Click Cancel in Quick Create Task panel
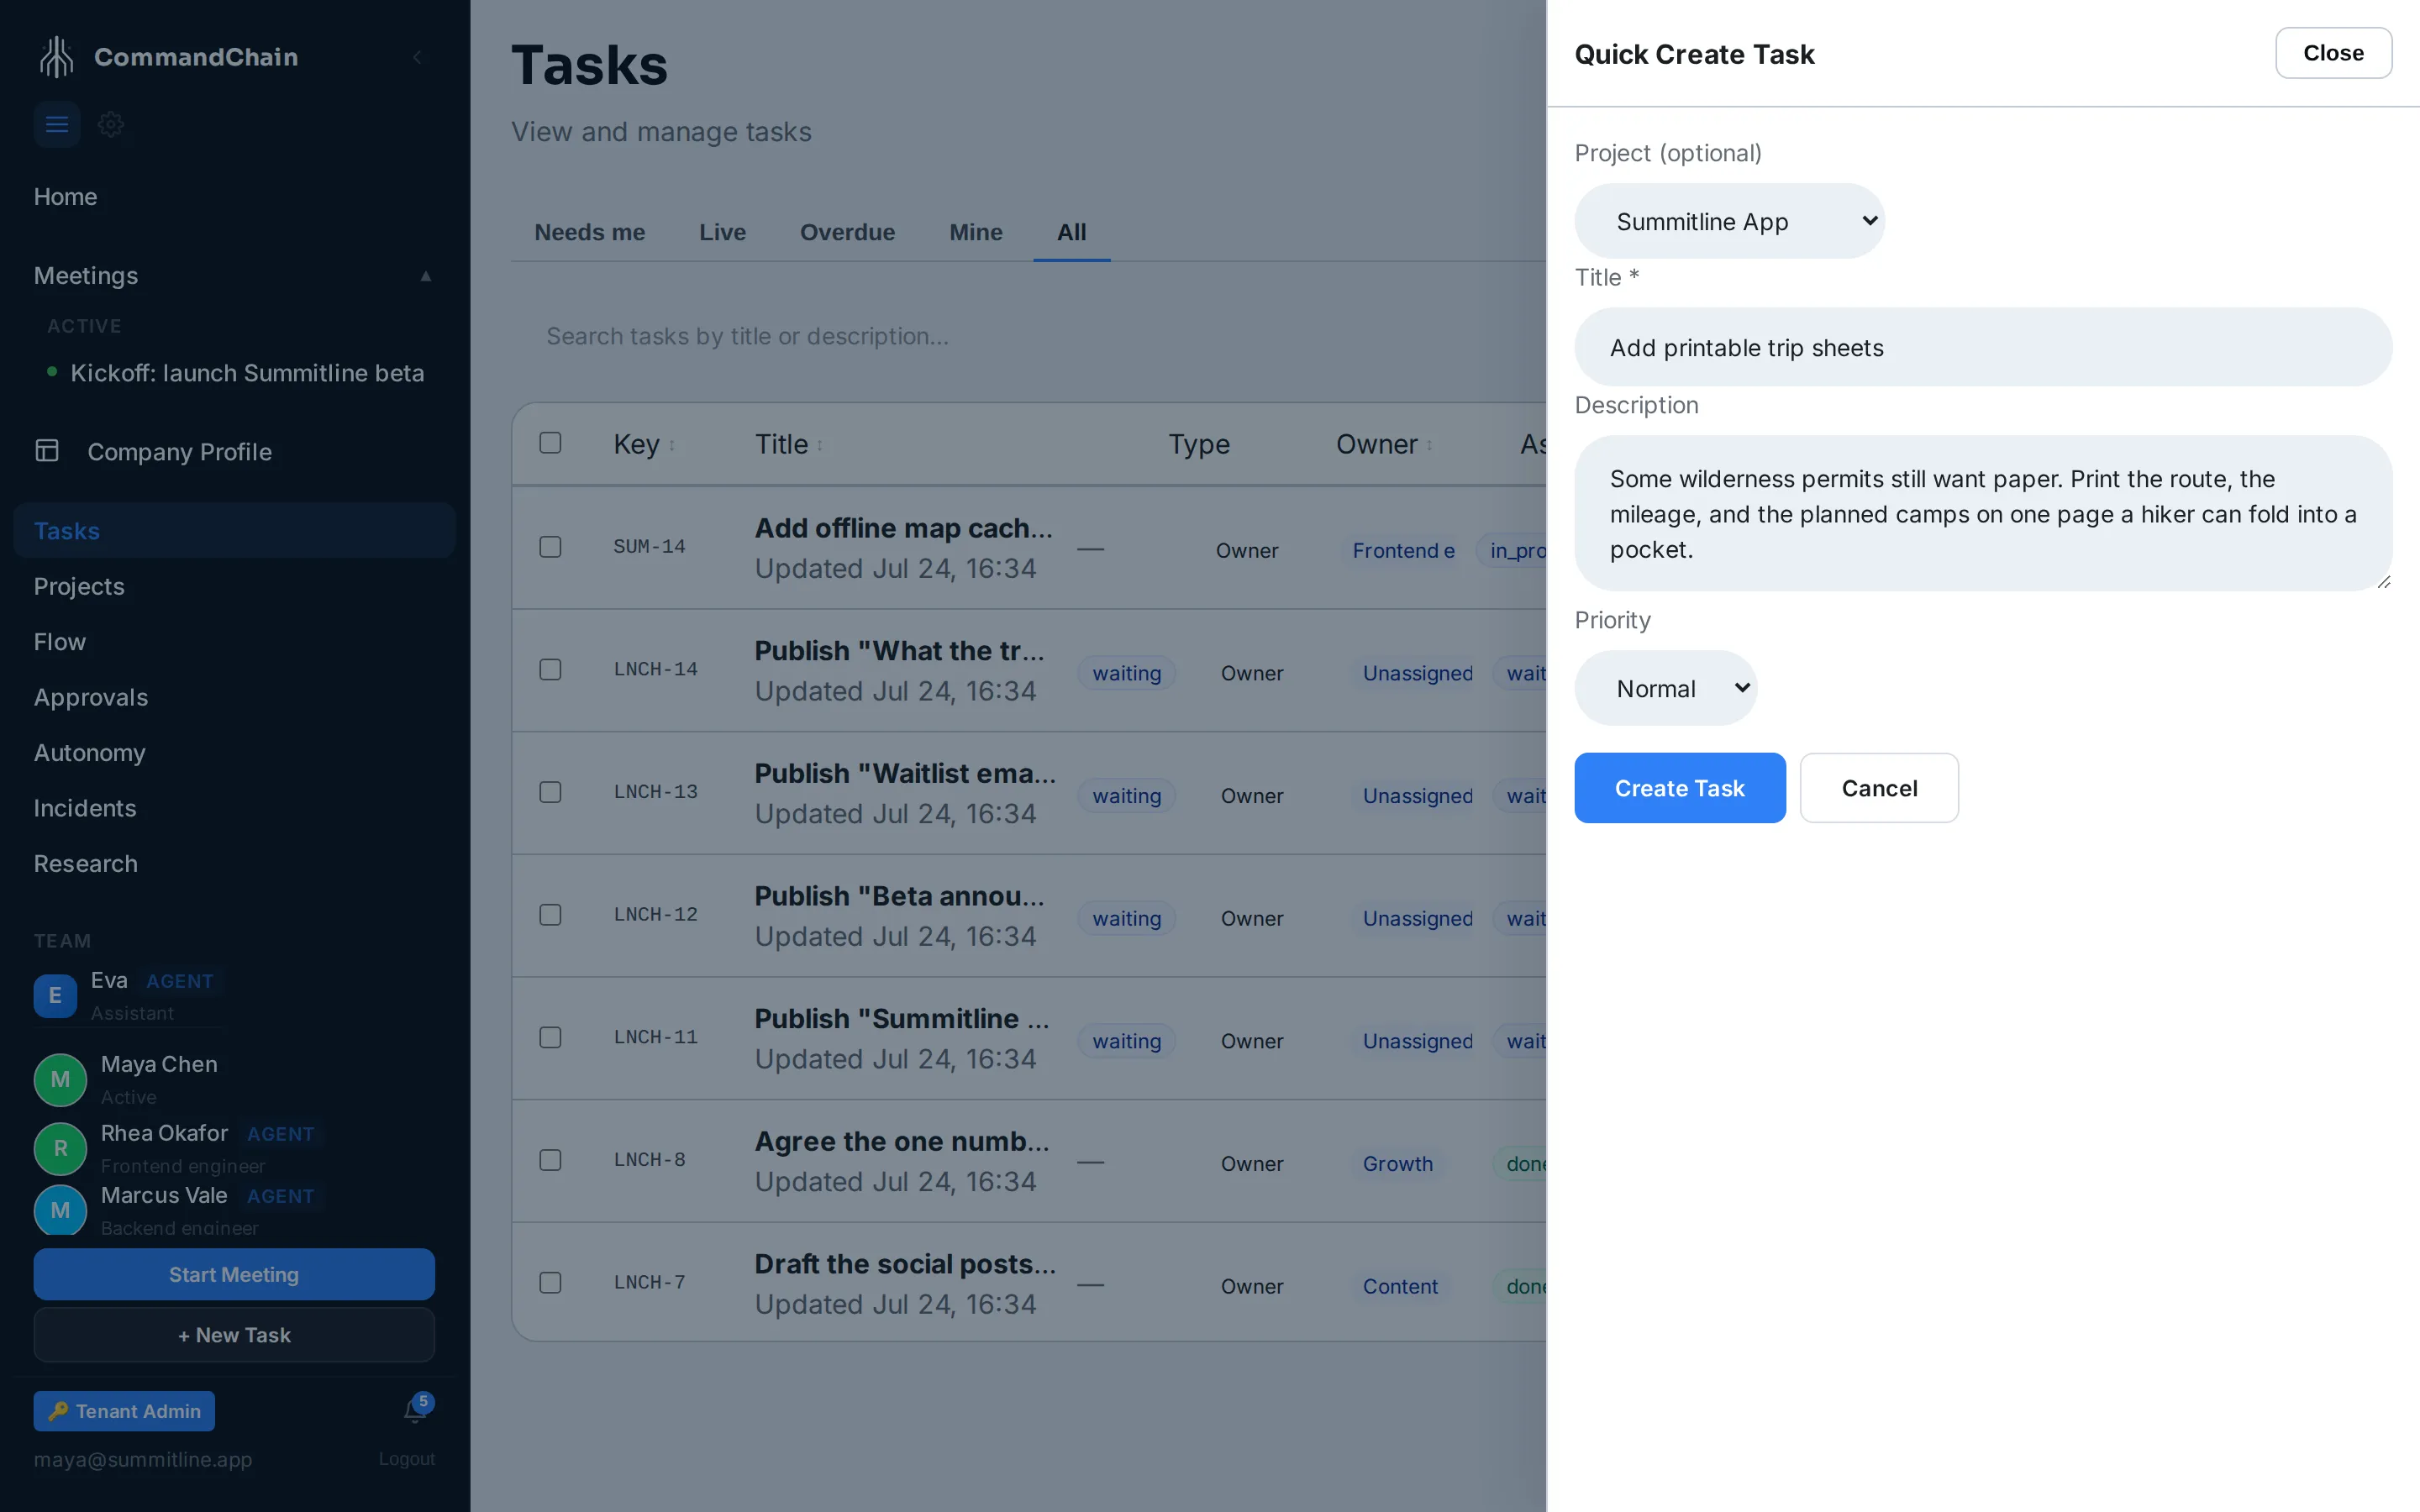 pyautogui.click(x=1879, y=788)
